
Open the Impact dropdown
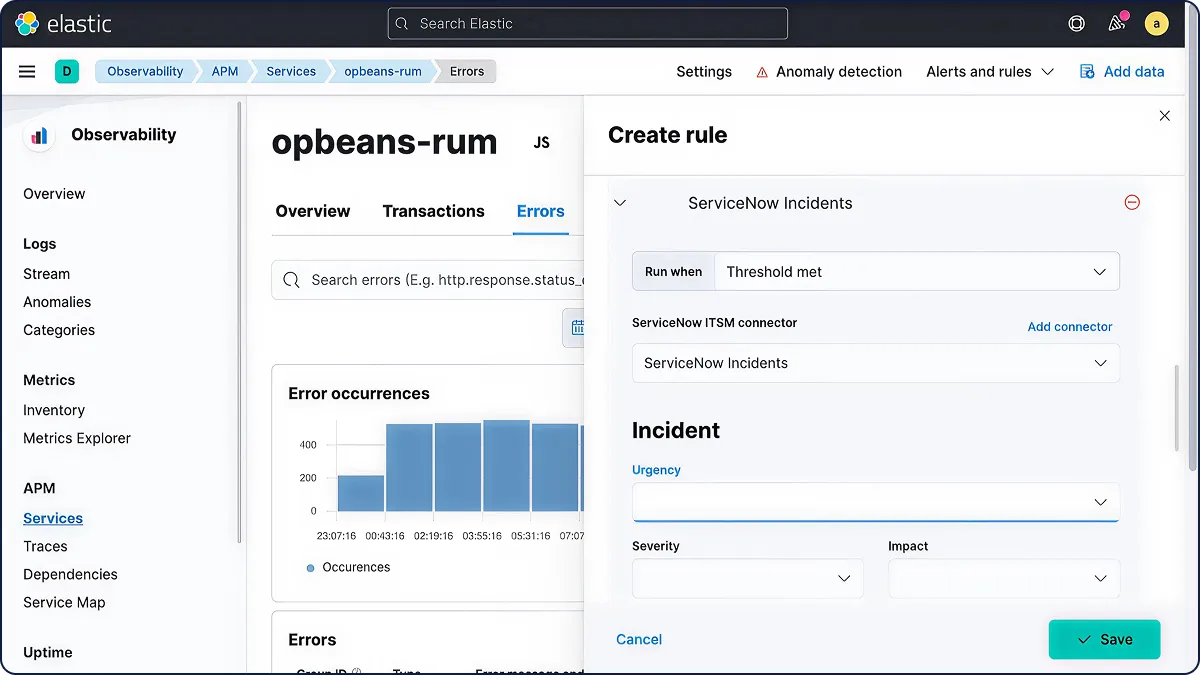coord(1003,578)
